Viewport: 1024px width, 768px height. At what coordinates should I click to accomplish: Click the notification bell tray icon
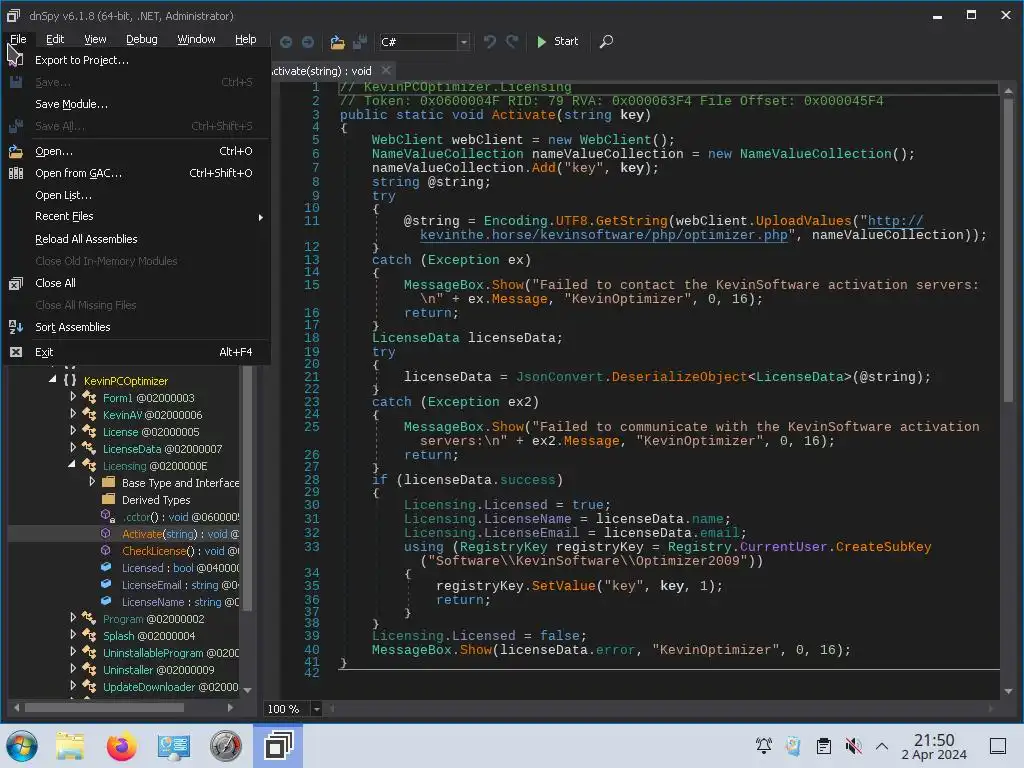pos(763,746)
